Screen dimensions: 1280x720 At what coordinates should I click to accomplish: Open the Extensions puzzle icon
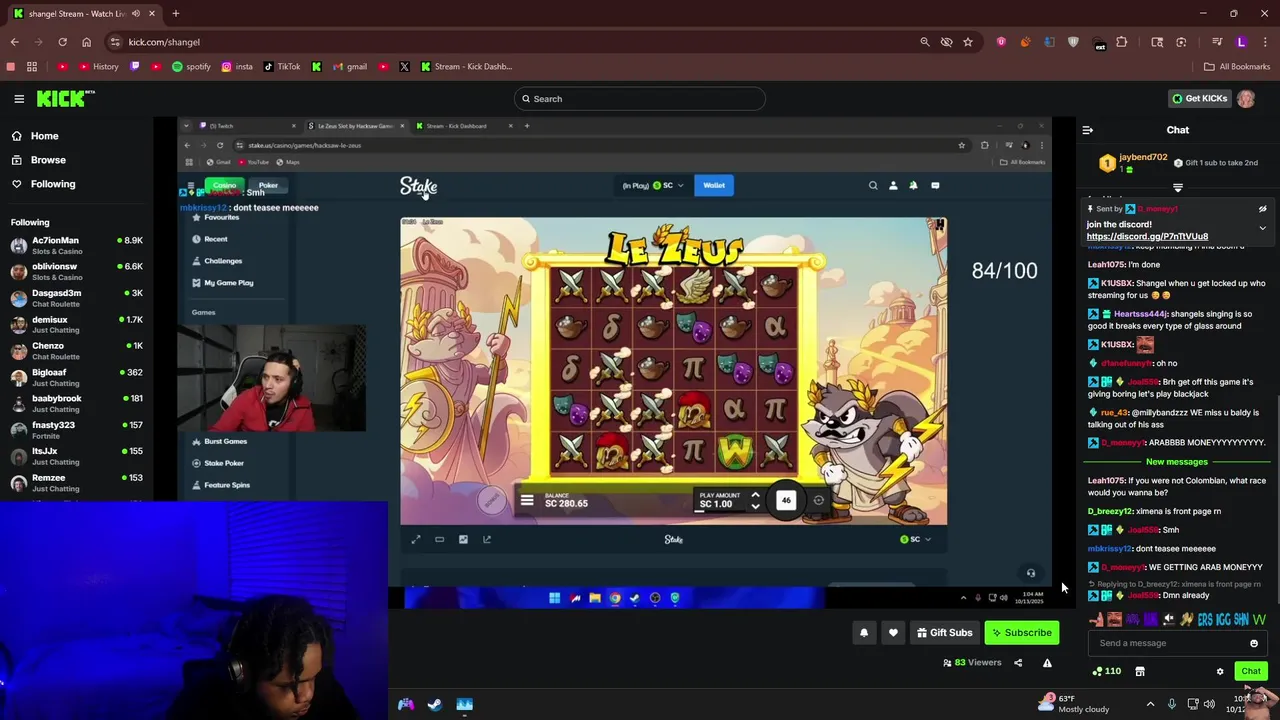1121,42
